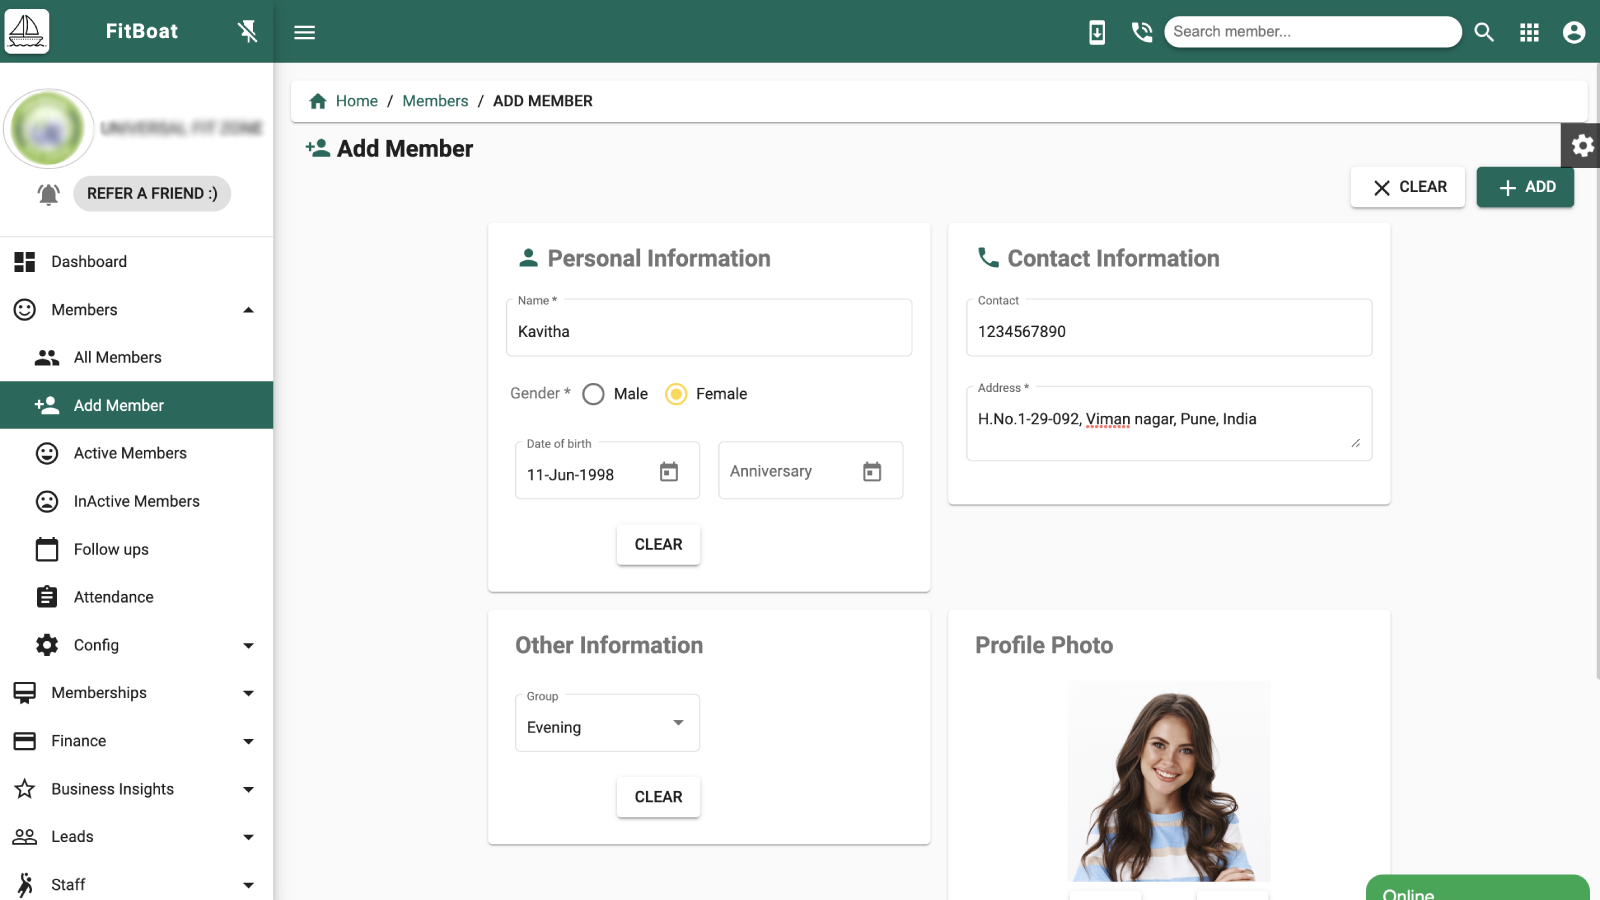Viewport: 1600px width, 900px height.
Task: Open the Group dropdown showing Evening
Action: pos(679,722)
